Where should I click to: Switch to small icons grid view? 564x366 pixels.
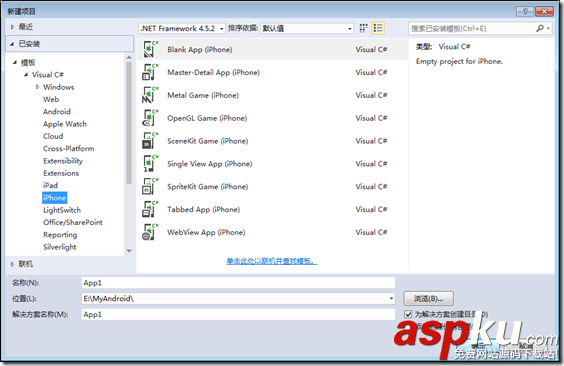click(363, 28)
